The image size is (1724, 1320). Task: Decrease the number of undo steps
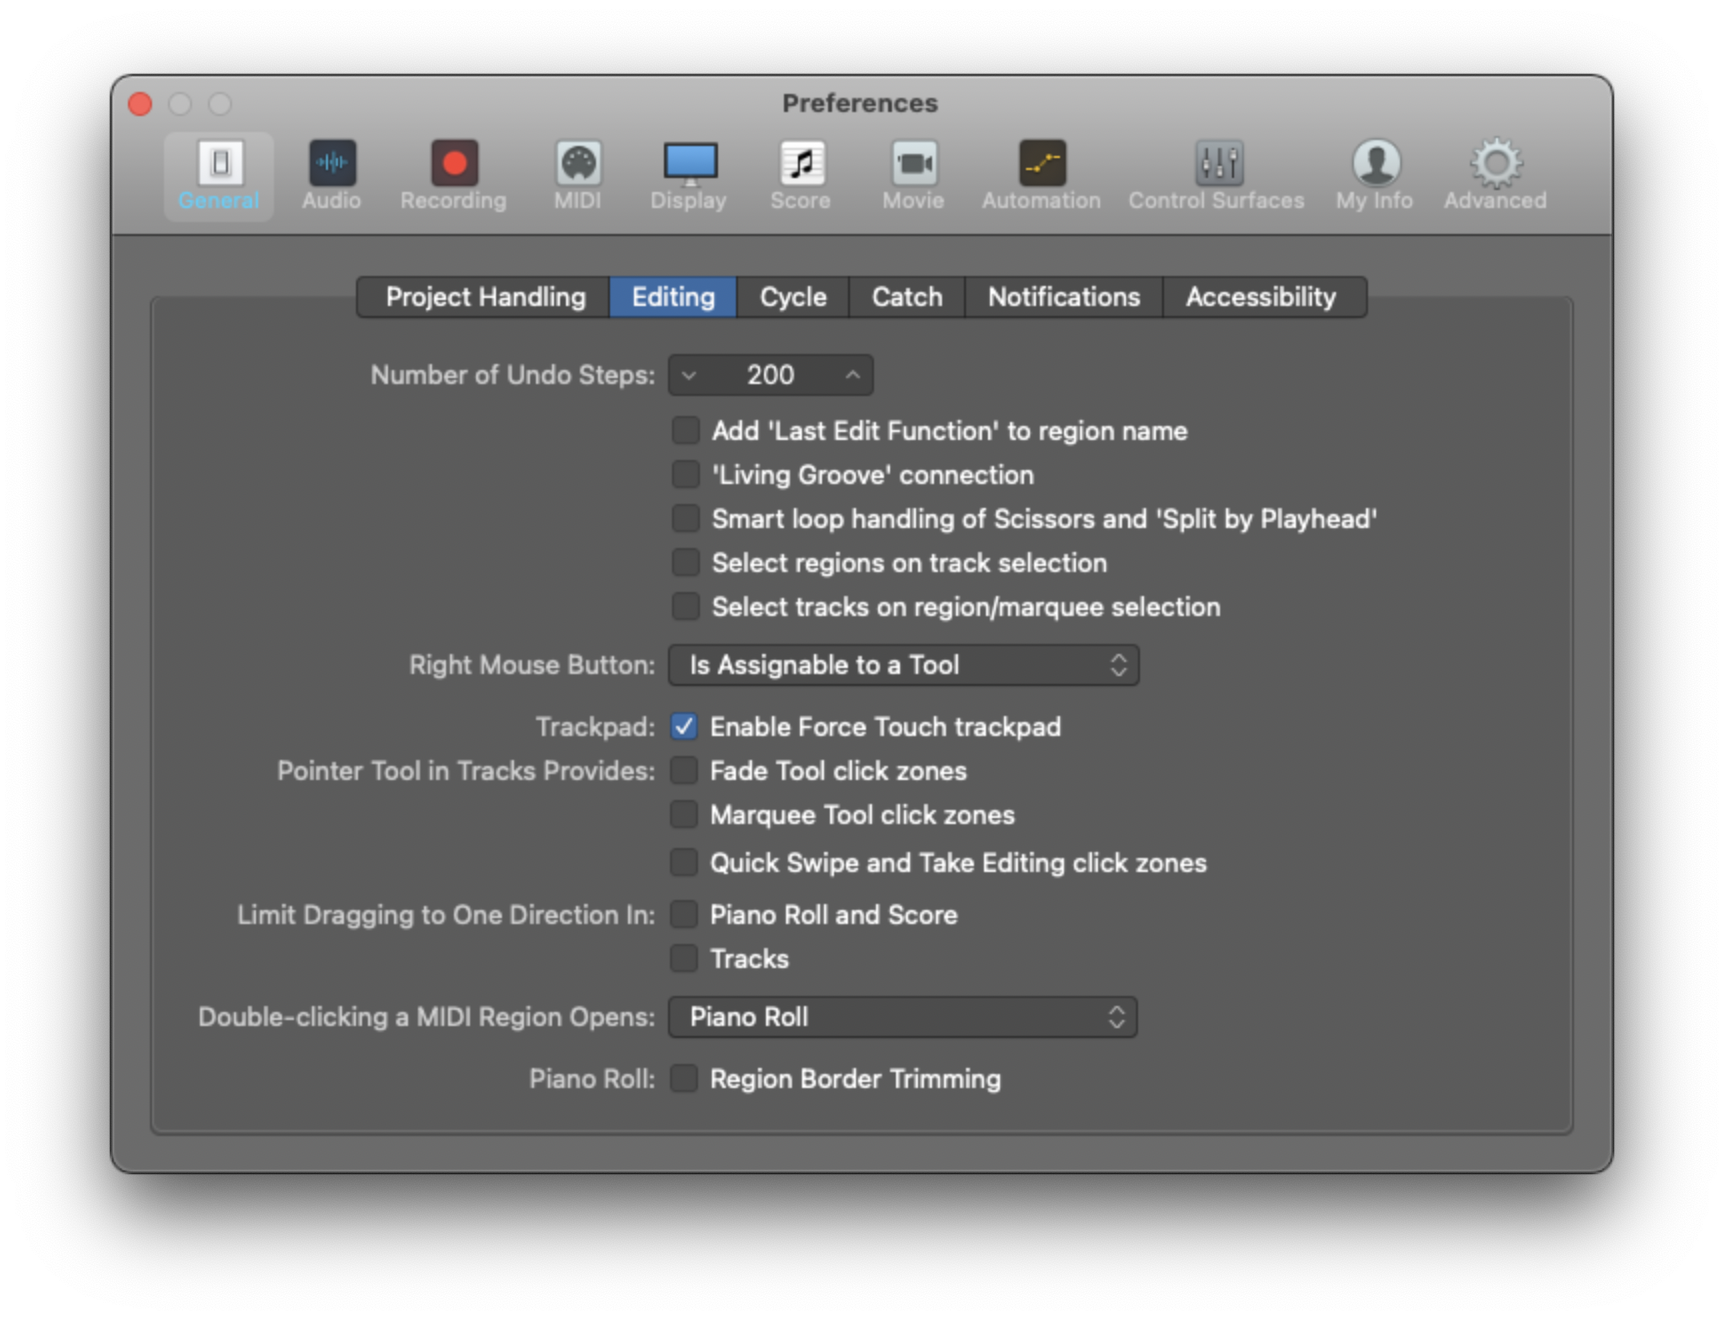(689, 375)
